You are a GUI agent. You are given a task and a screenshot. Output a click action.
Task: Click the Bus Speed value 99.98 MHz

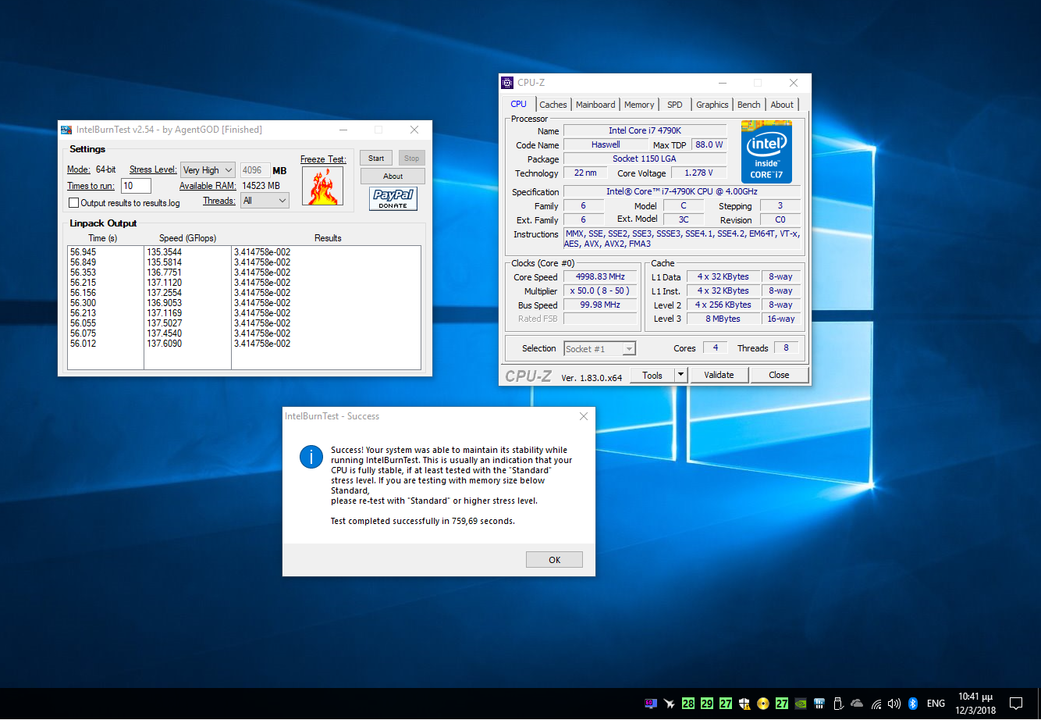click(600, 305)
